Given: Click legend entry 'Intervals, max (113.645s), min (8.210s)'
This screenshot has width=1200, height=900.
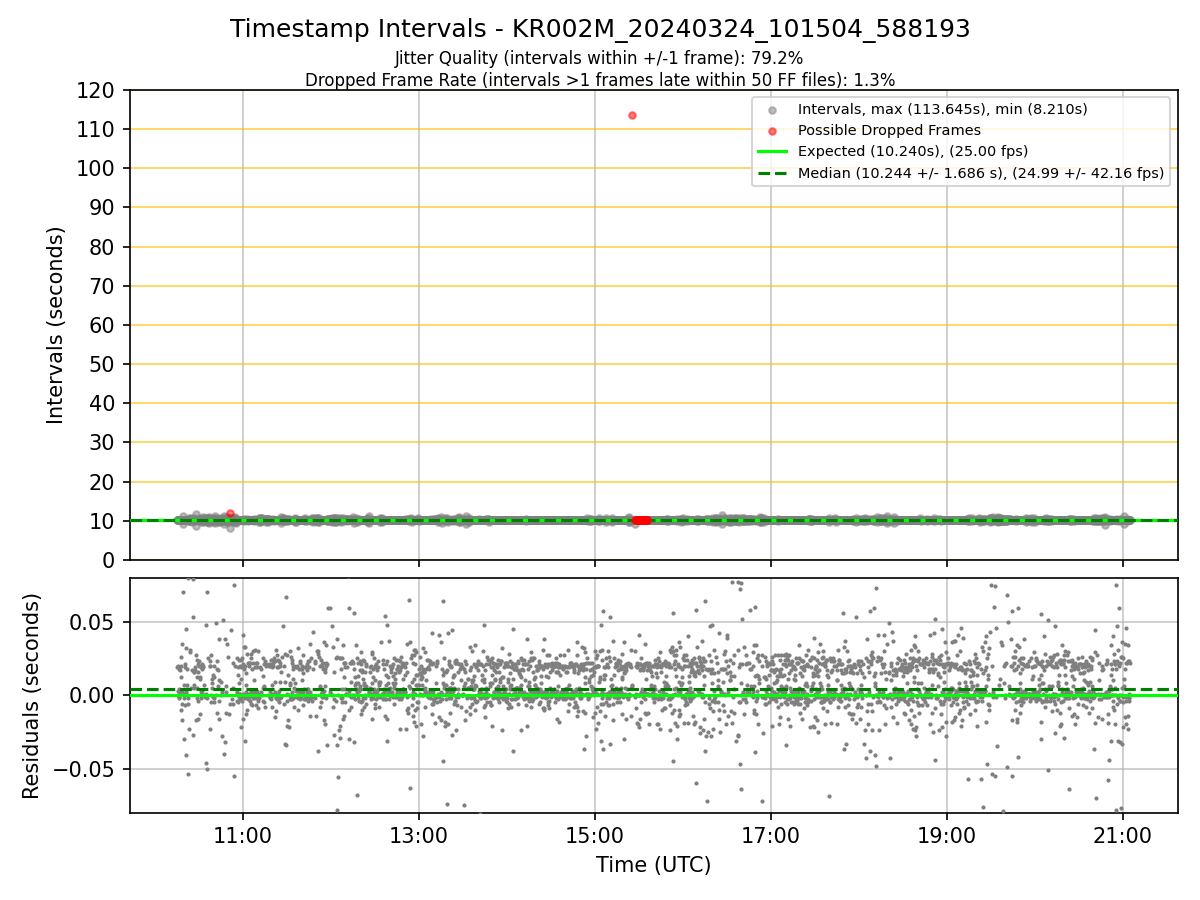Looking at the screenshot, I should [942, 109].
